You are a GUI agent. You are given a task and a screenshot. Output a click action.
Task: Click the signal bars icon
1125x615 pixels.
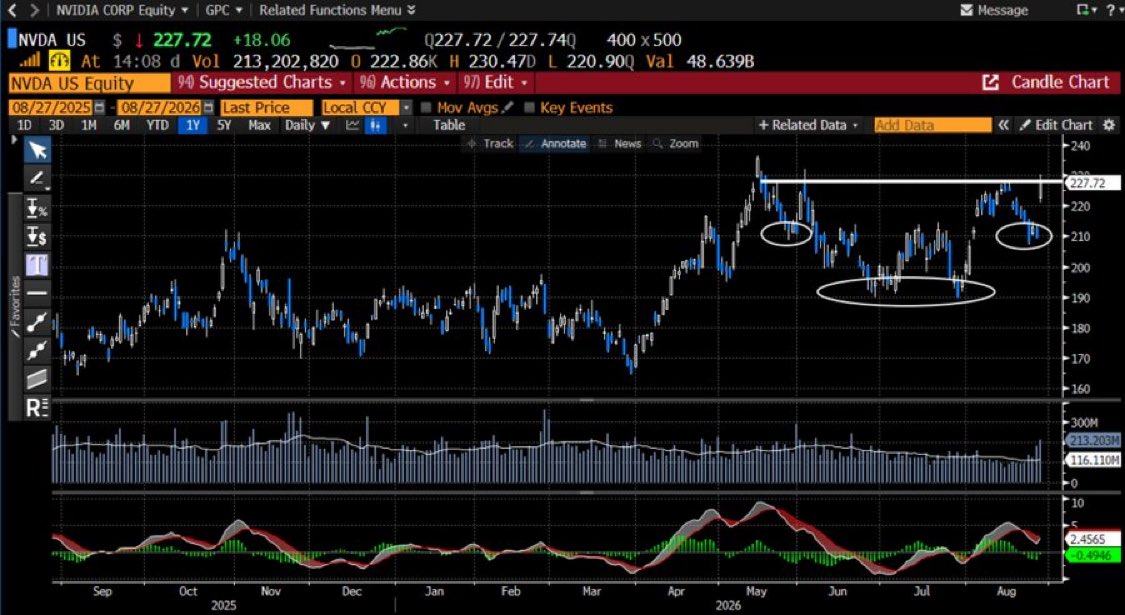click(29, 61)
